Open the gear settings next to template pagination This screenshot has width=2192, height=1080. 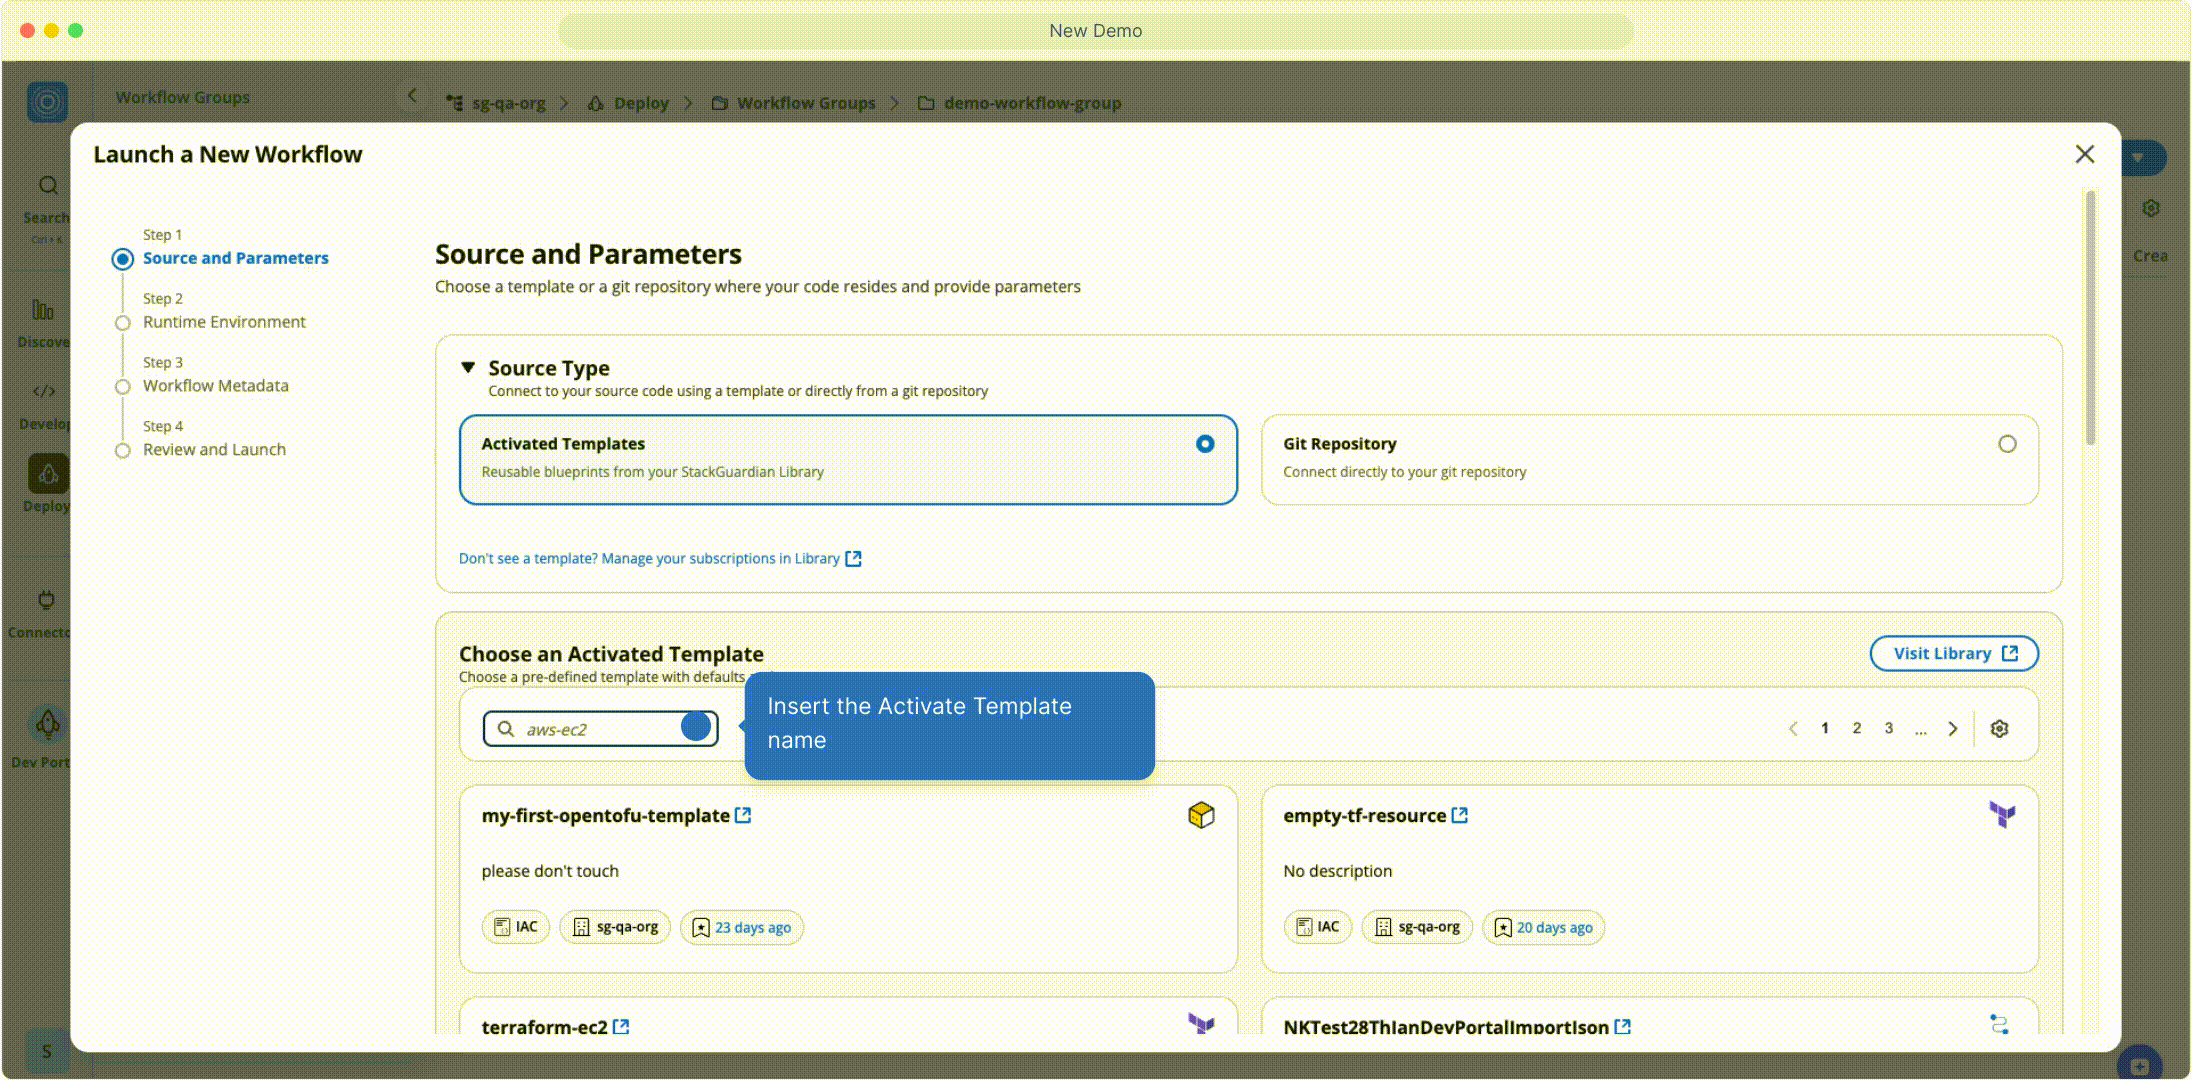pos(1999,728)
